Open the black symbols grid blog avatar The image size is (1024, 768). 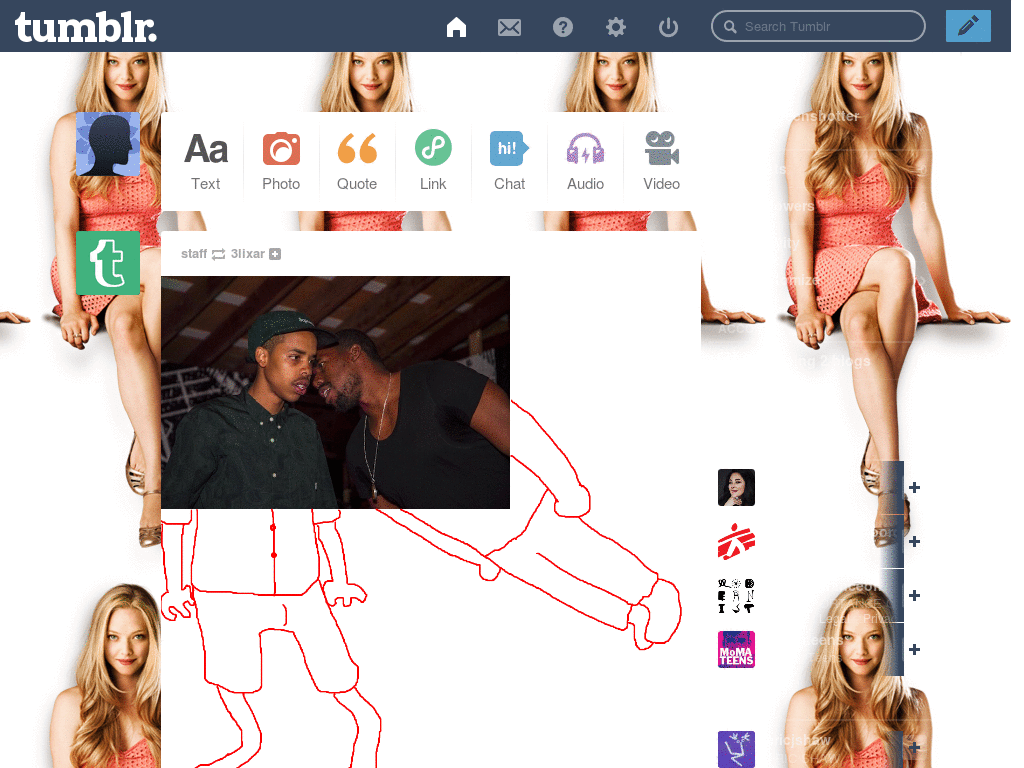click(x=736, y=596)
